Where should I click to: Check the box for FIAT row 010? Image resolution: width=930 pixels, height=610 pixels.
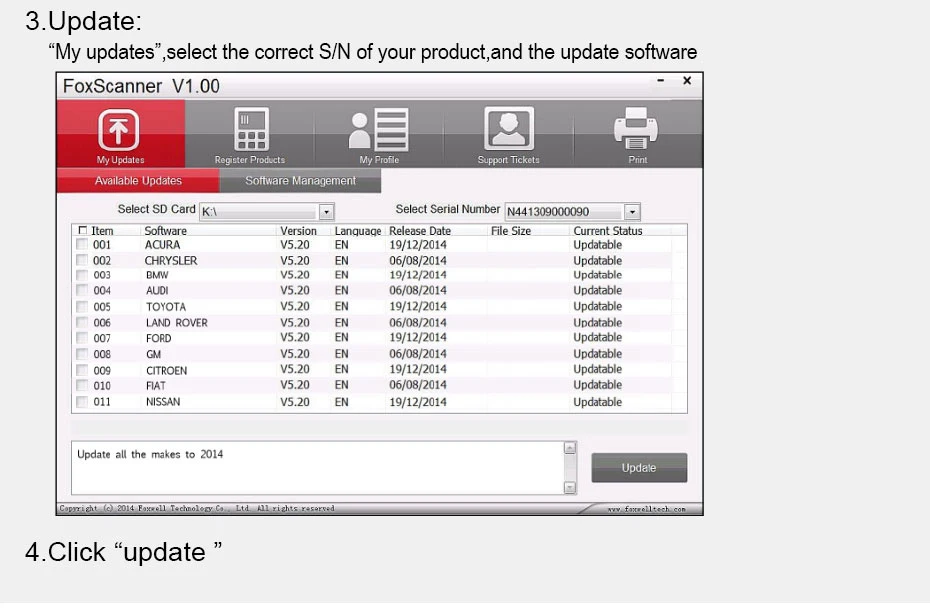tap(82, 385)
